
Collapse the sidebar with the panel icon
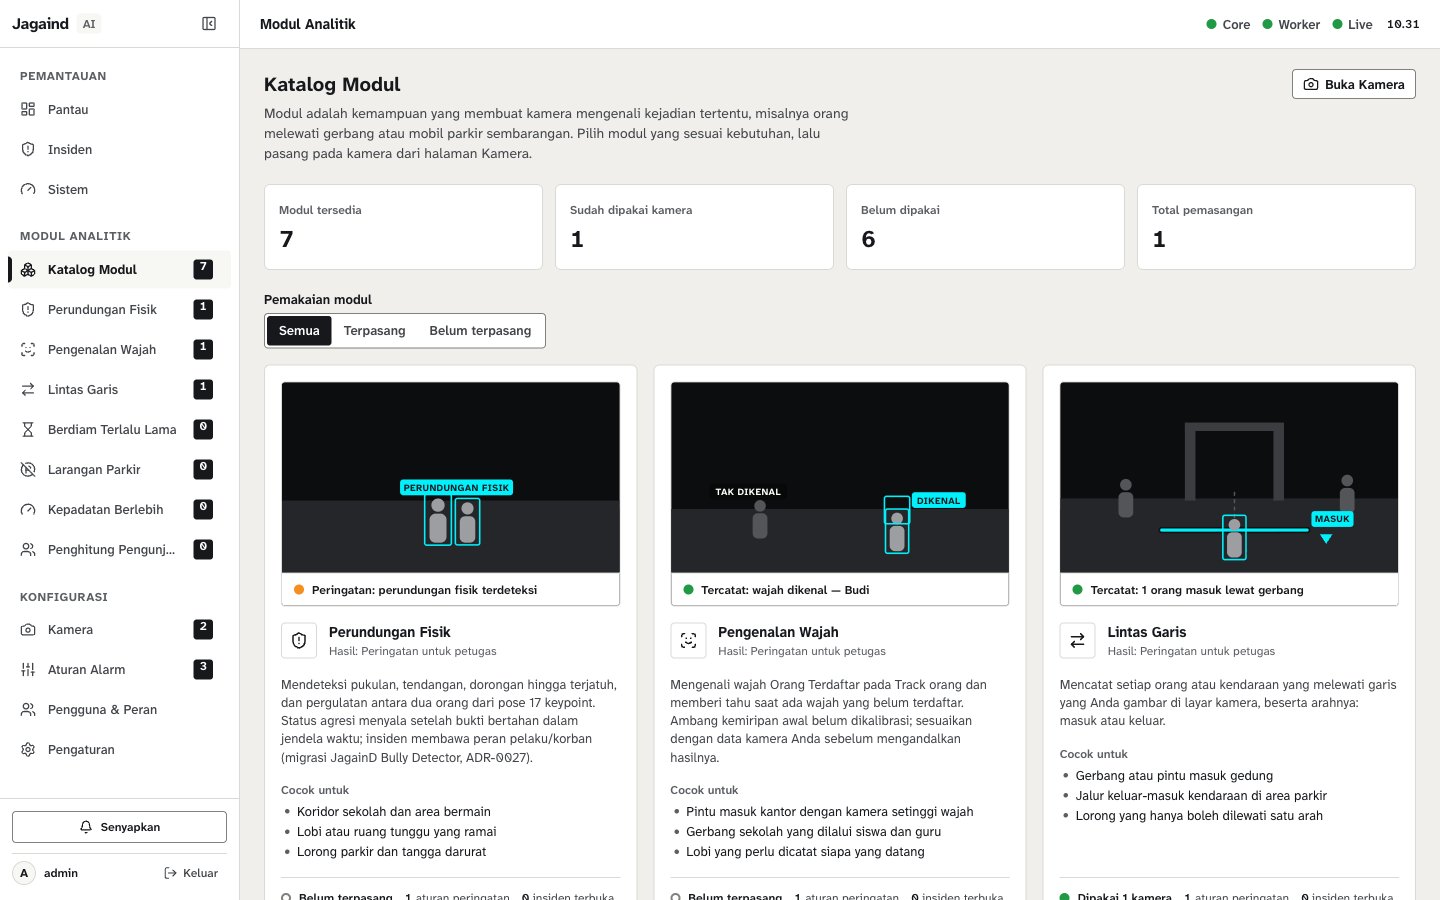point(209,24)
